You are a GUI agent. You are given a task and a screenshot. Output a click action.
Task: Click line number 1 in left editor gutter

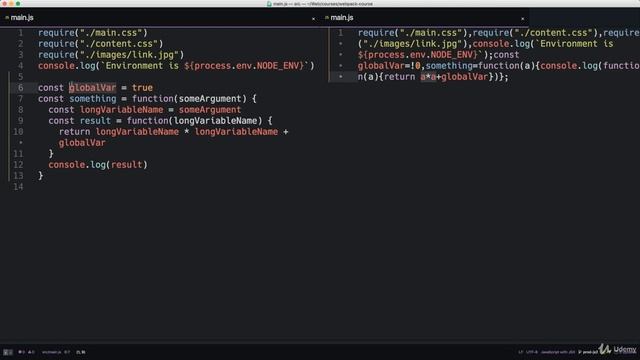(20, 33)
